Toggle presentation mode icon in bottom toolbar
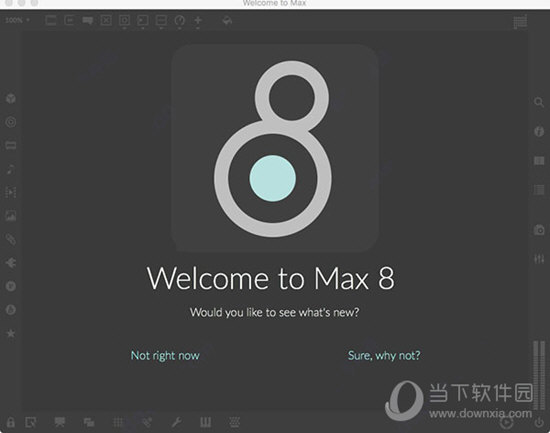Viewport: 550px width, 433px height. click(60, 422)
